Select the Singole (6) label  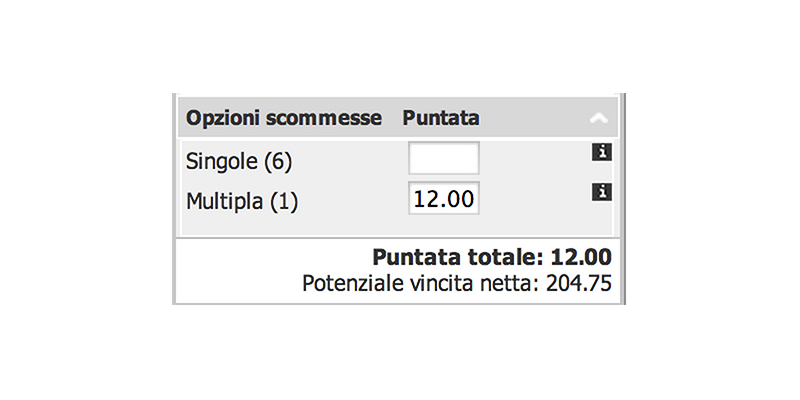coord(239,162)
